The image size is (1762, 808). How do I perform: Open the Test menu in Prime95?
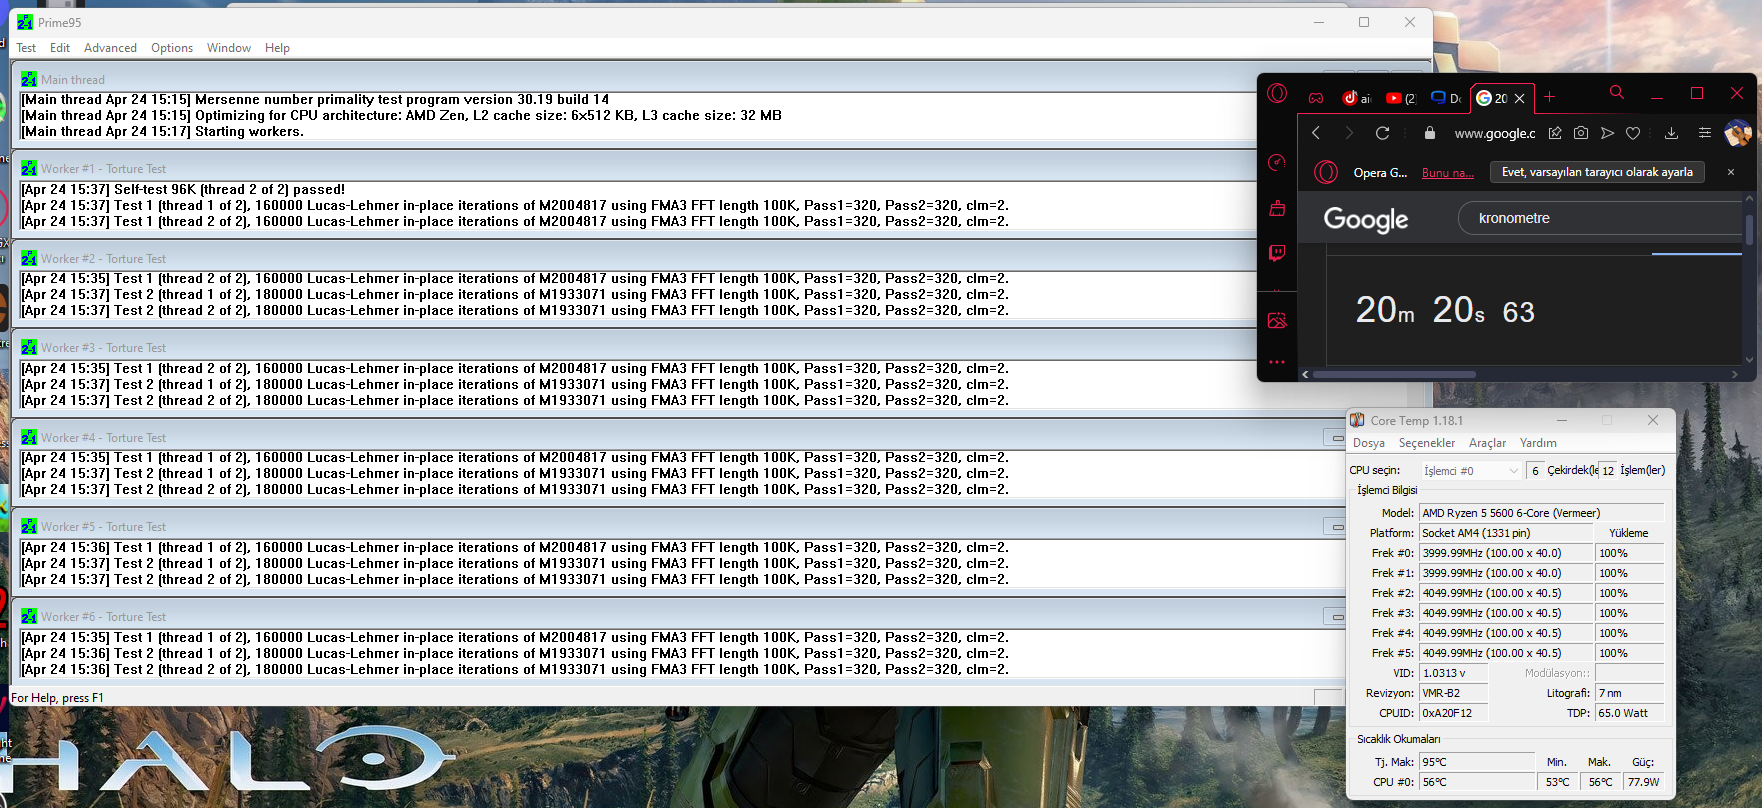(26, 48)
